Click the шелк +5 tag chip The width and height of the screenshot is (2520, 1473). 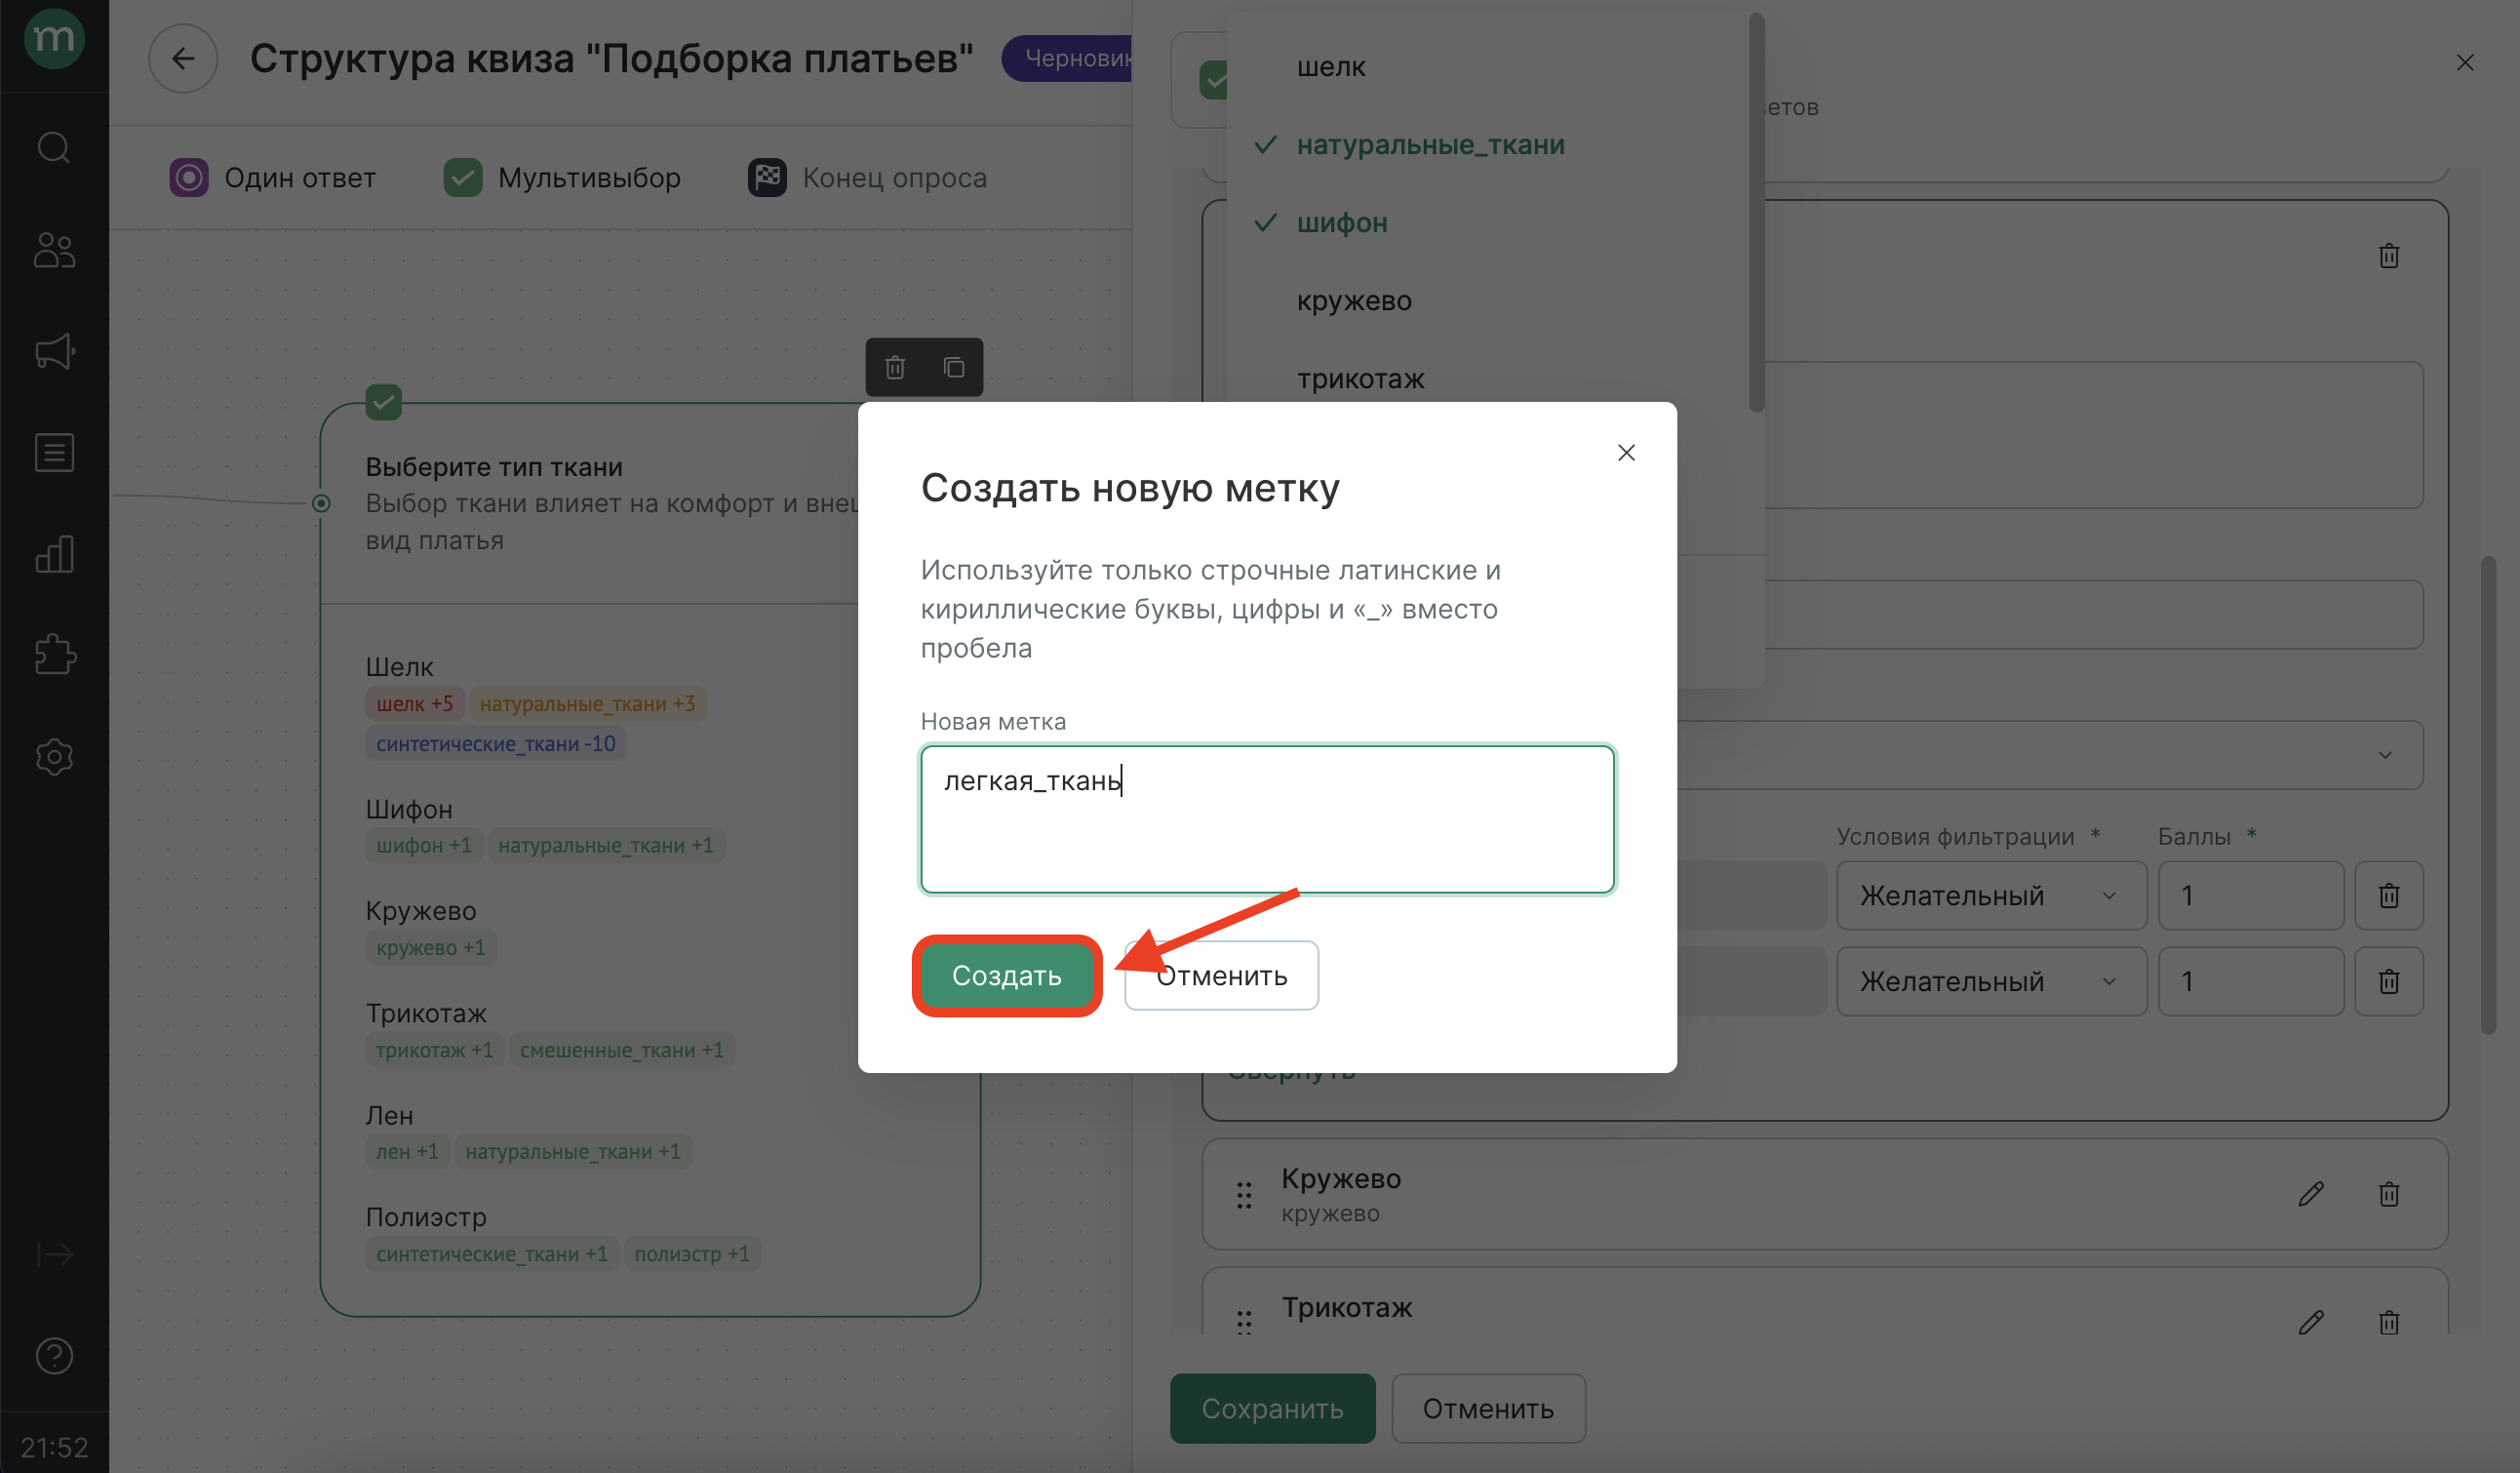[x=414, y=704]
